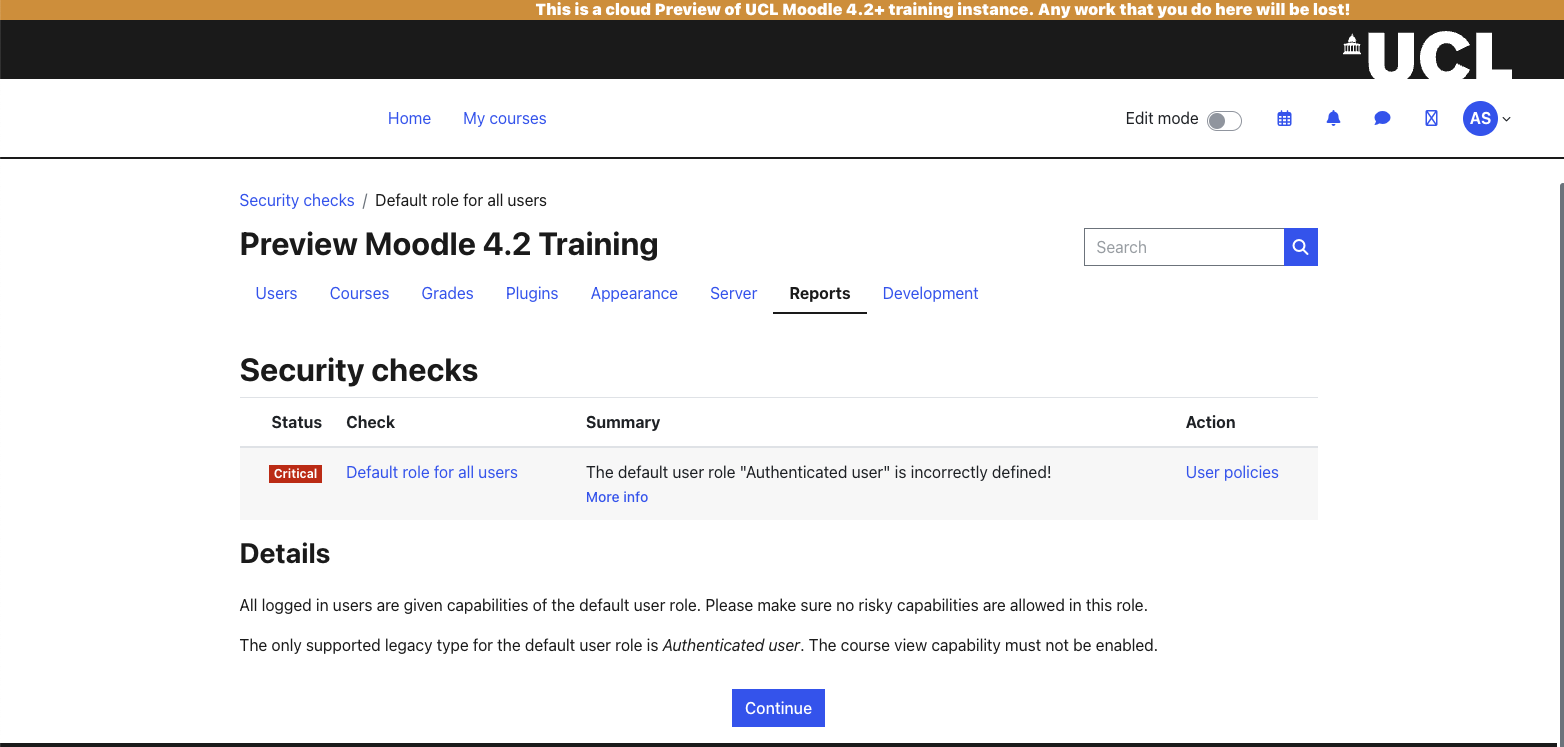Click the Security checks breadcrumb link
Screen dimensions: 1564x747
click(x=297, y=200)
